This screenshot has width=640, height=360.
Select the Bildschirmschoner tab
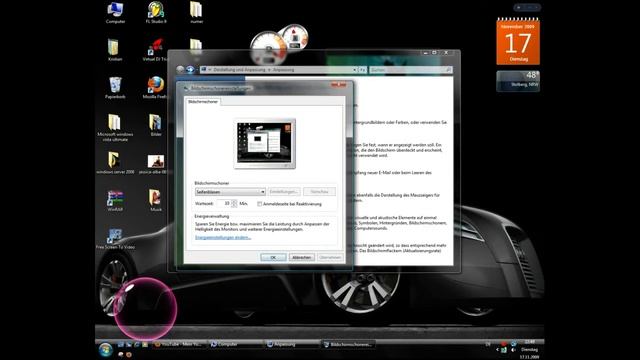203,102
